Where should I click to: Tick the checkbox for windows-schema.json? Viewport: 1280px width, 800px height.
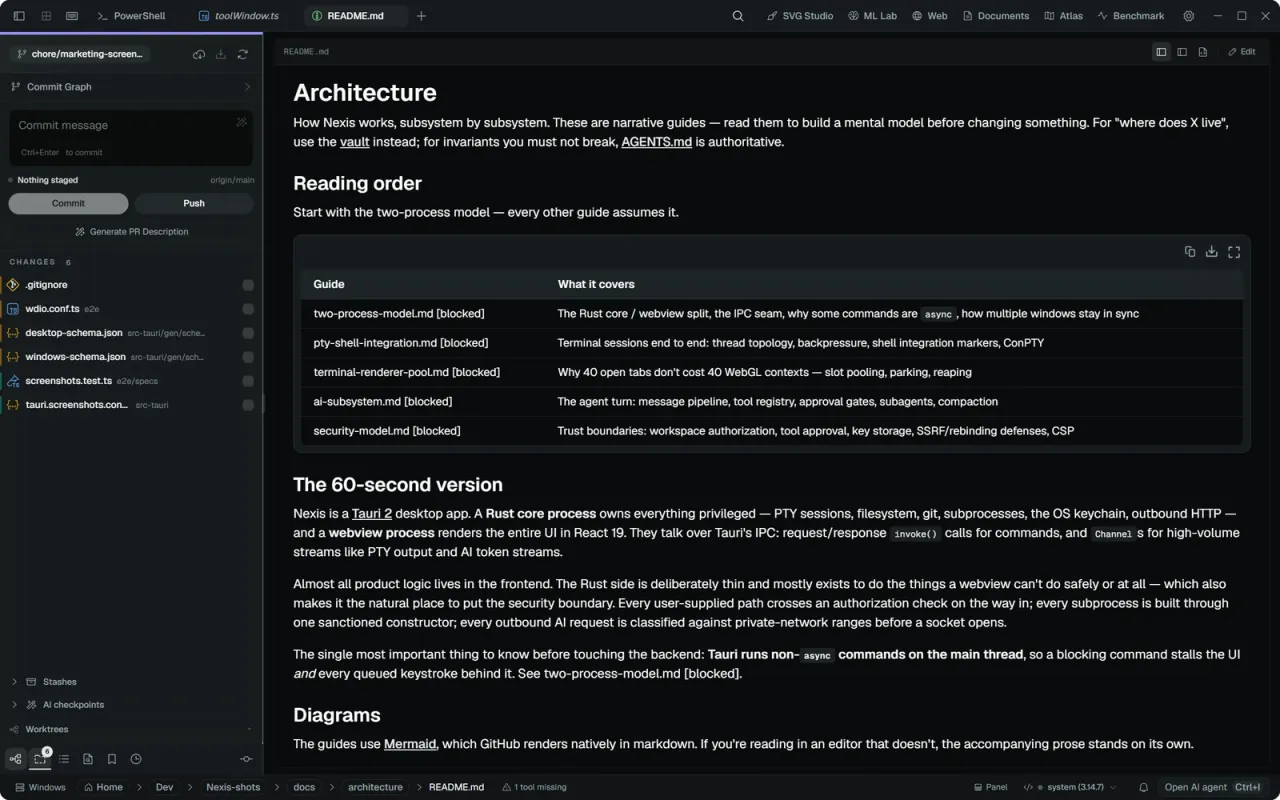[248, 357]
